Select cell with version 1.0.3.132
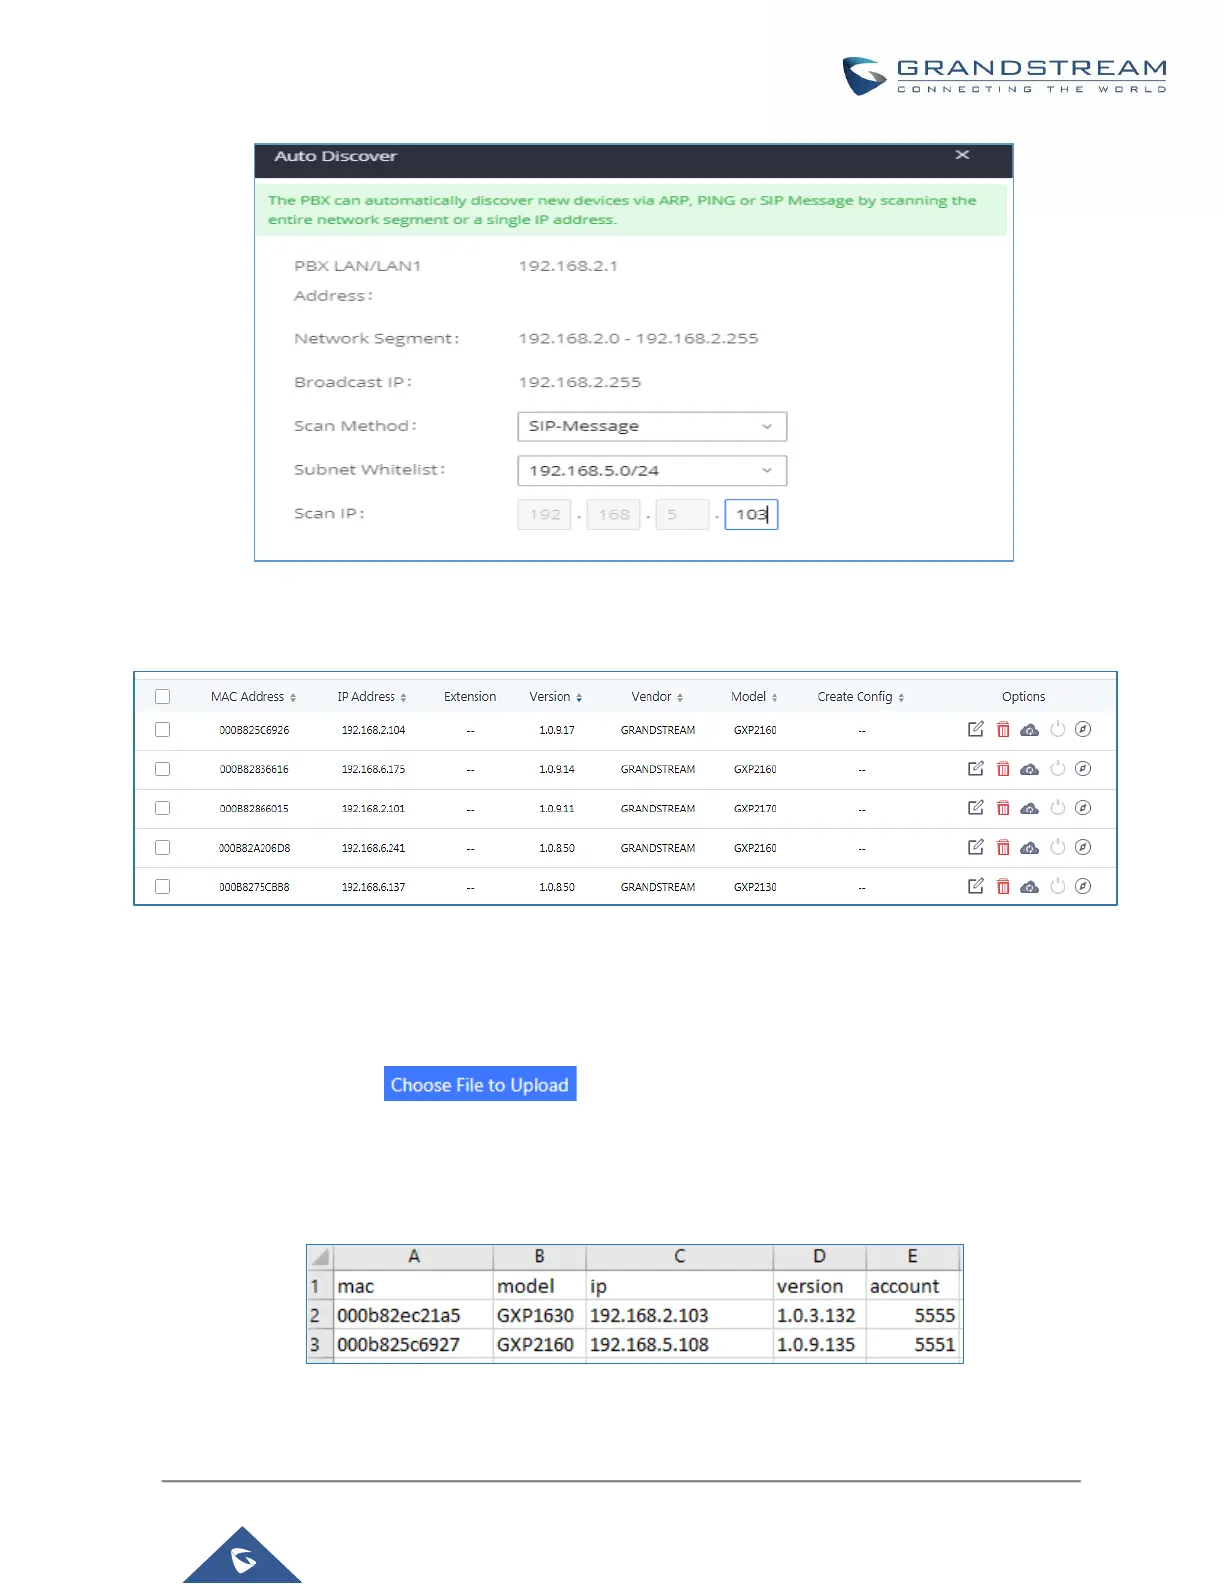 pos(819,1315)
